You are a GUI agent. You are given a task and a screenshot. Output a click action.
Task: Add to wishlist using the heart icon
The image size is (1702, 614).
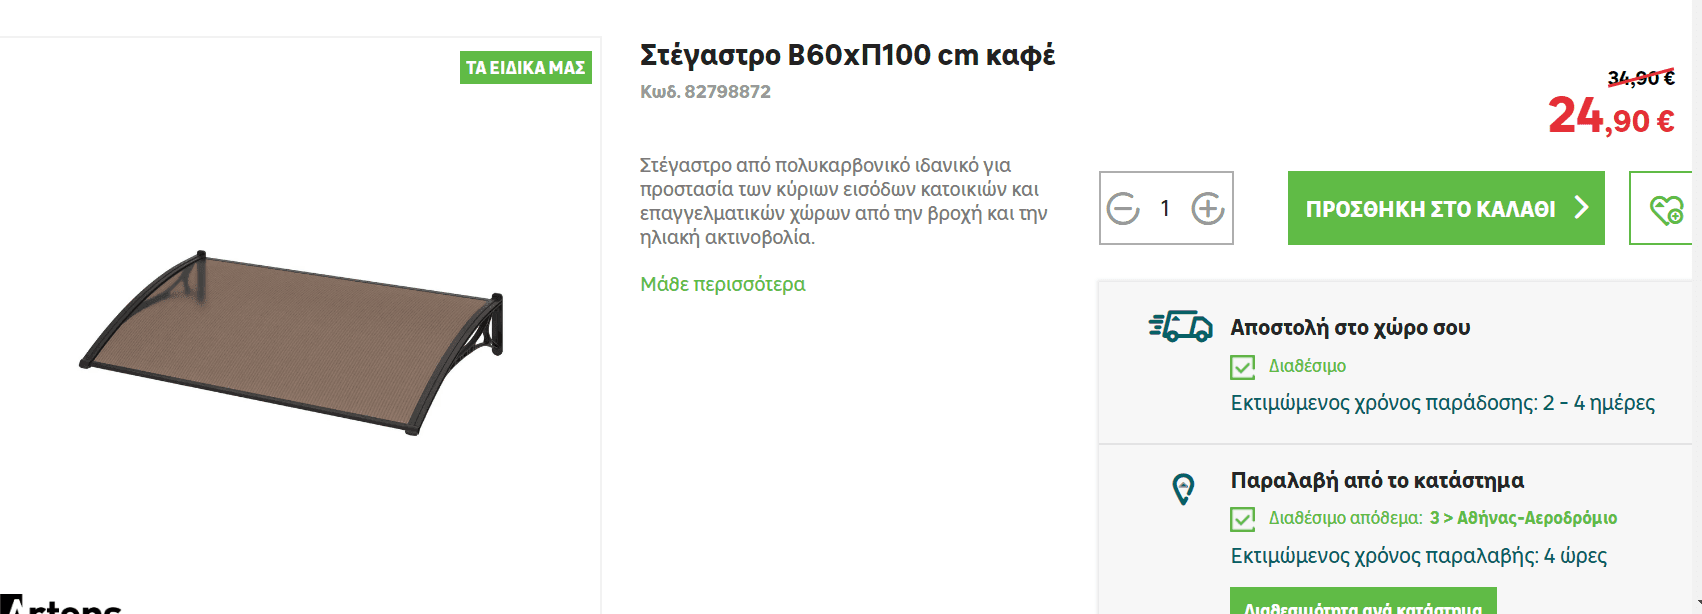(1666, 209)
